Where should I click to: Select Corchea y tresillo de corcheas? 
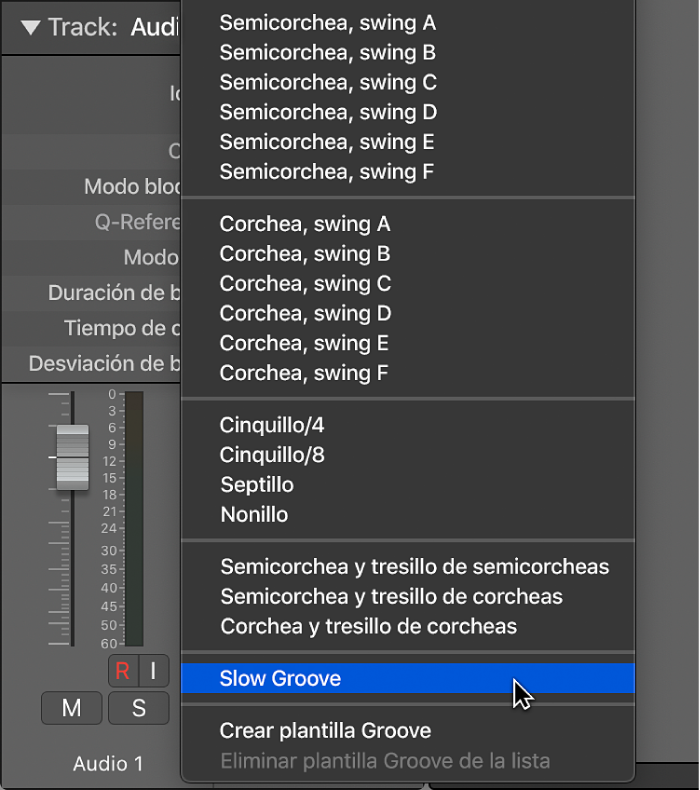368,627
